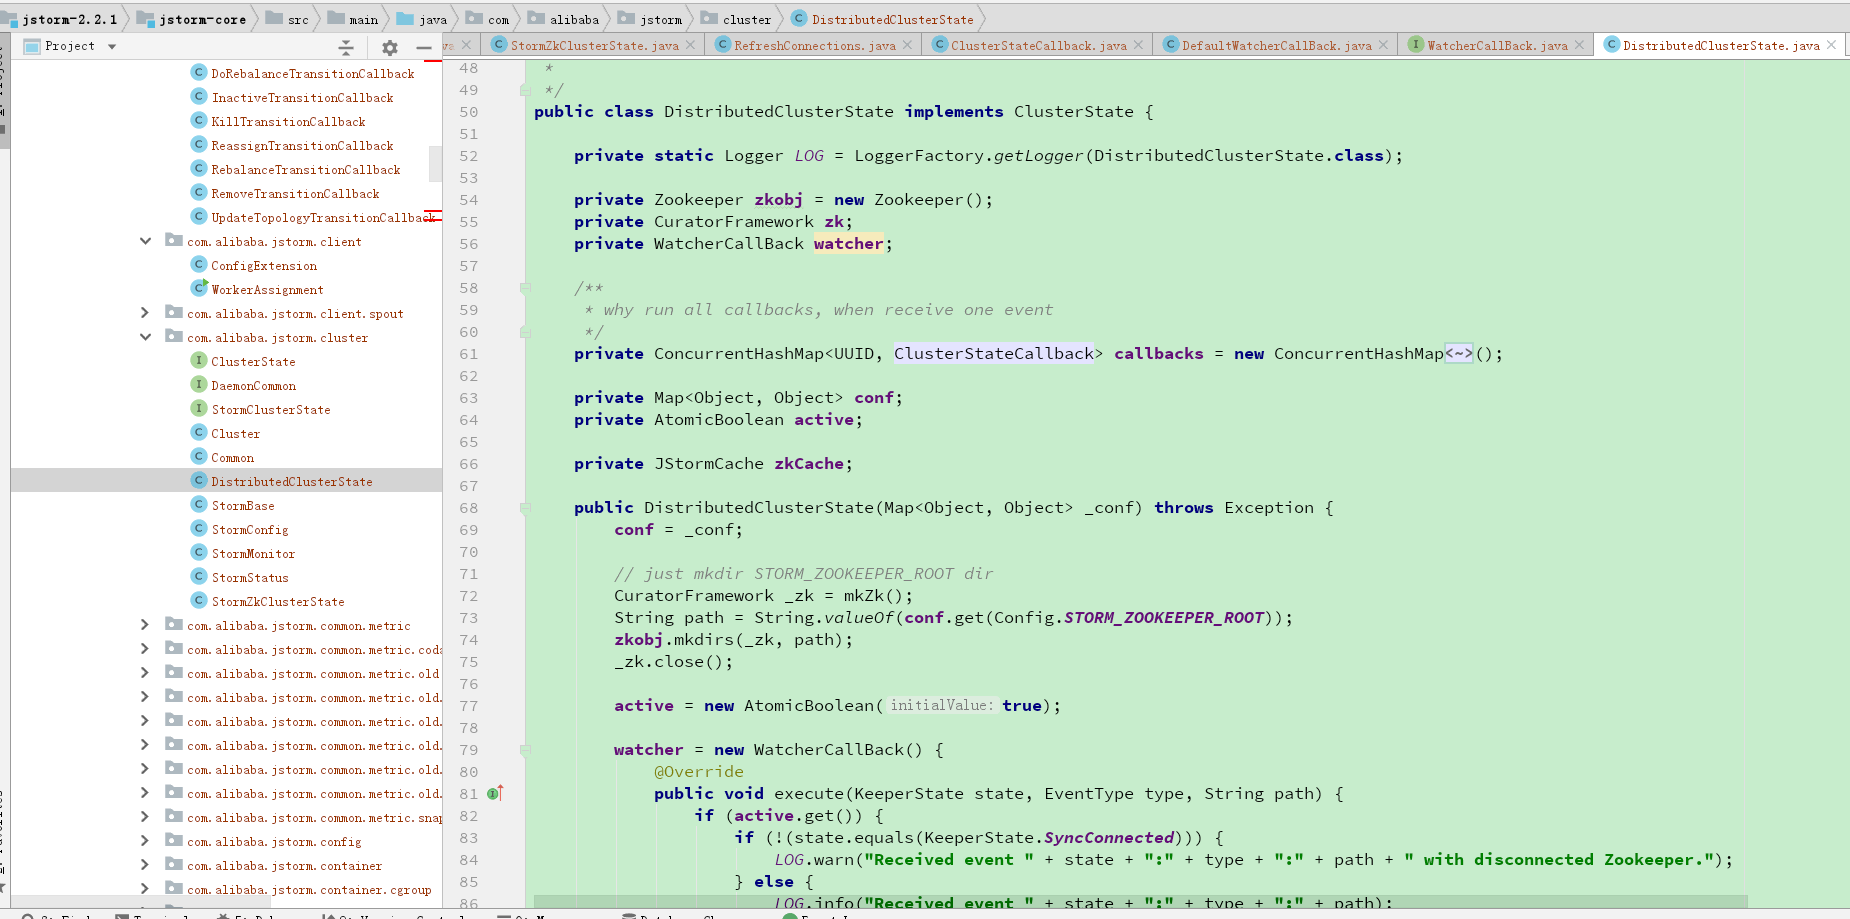Viewport: 1850px width, 919px height.
Task: Click the Project panel vertical scrollbar
Action: click(x=435, y=164)
